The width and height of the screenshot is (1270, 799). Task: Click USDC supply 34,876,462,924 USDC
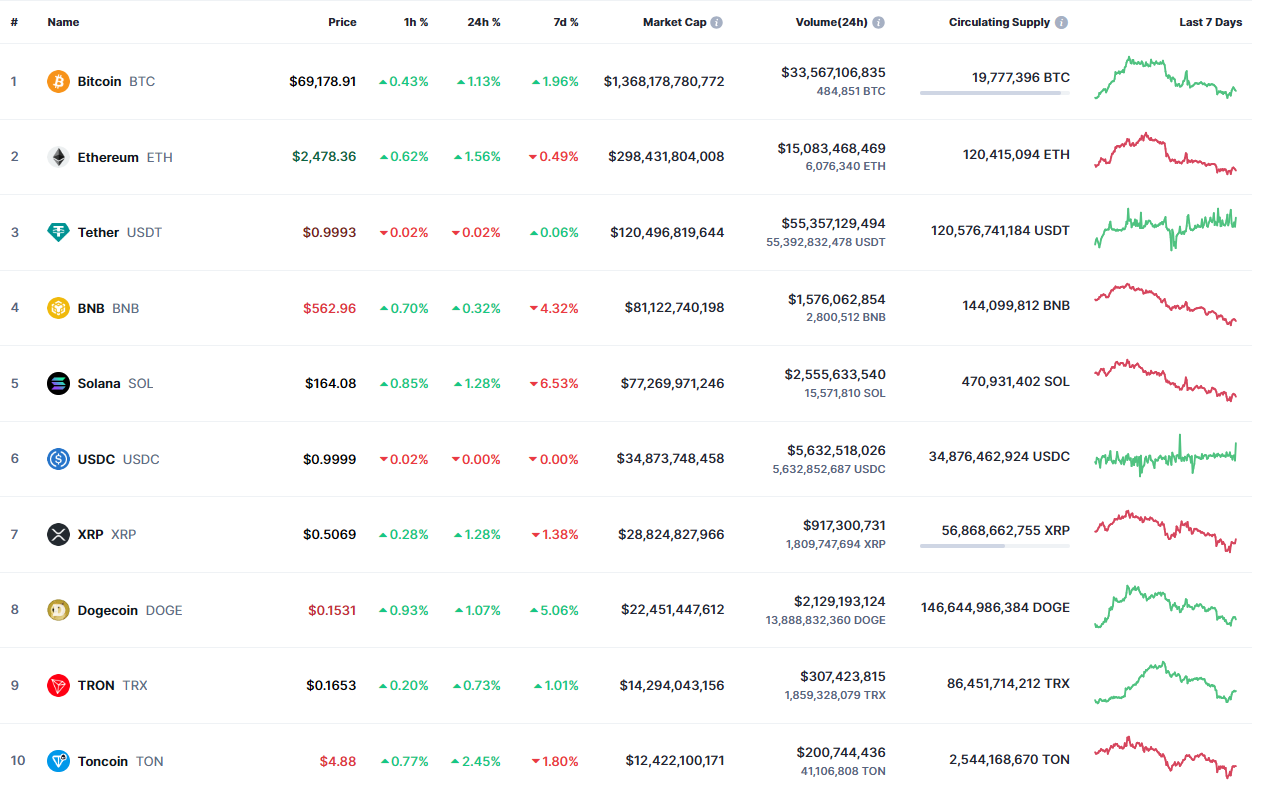(x=999, y=457)
